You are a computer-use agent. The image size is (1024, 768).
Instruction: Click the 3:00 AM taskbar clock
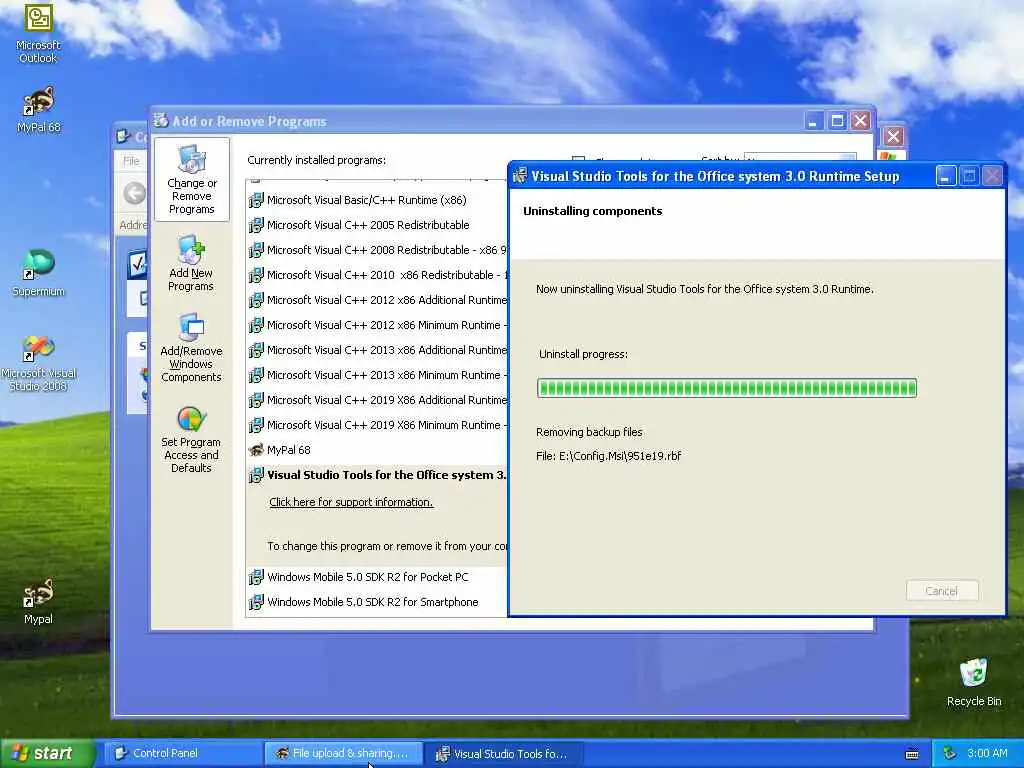tap(987, 753)
